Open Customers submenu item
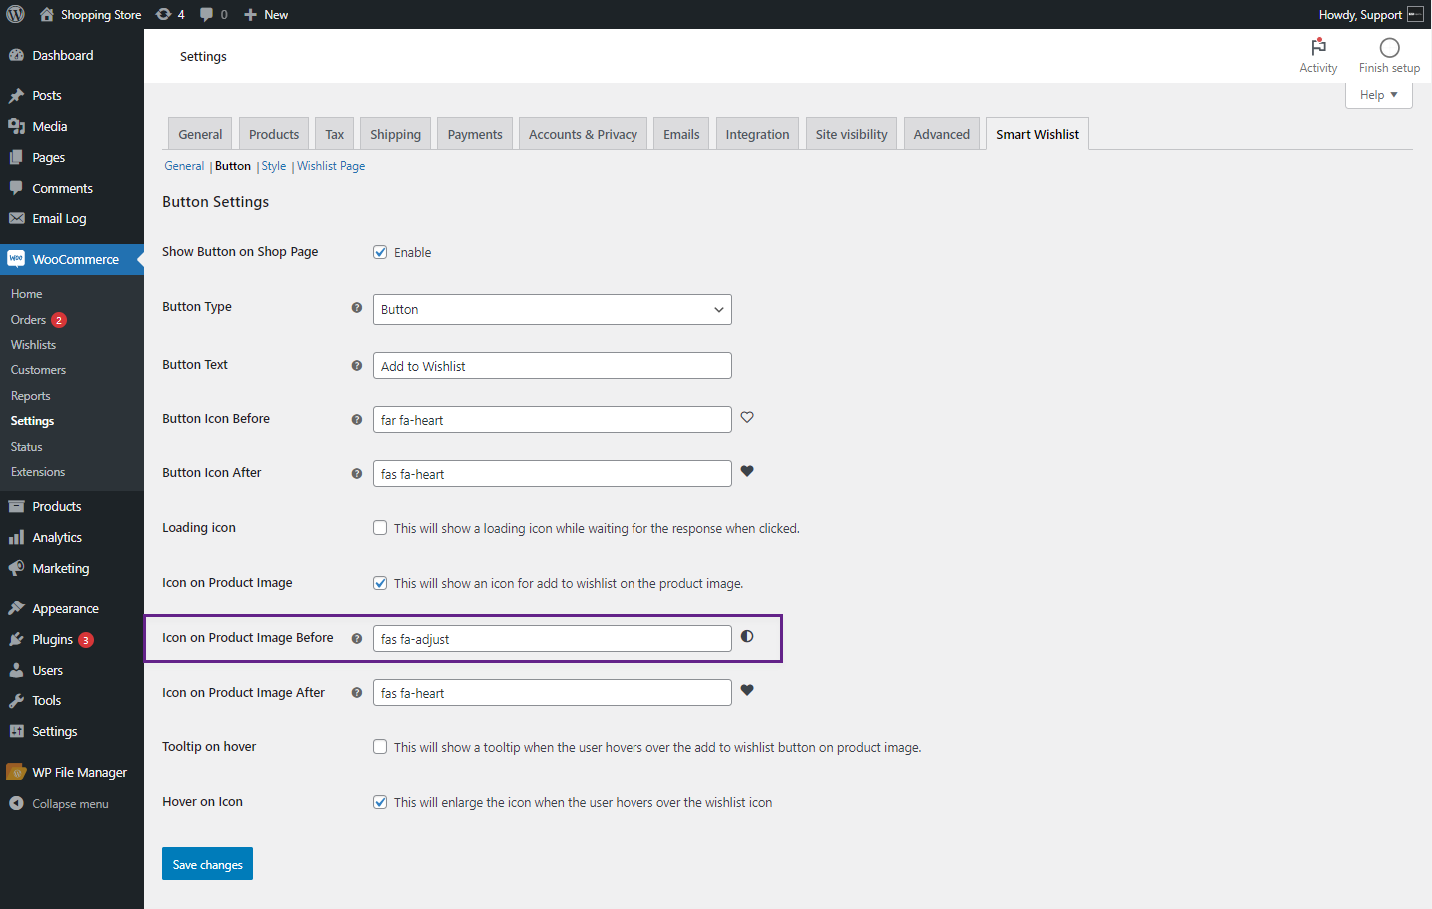The height and width of the screenshot is (909, 1432). [x=38, y=370]
